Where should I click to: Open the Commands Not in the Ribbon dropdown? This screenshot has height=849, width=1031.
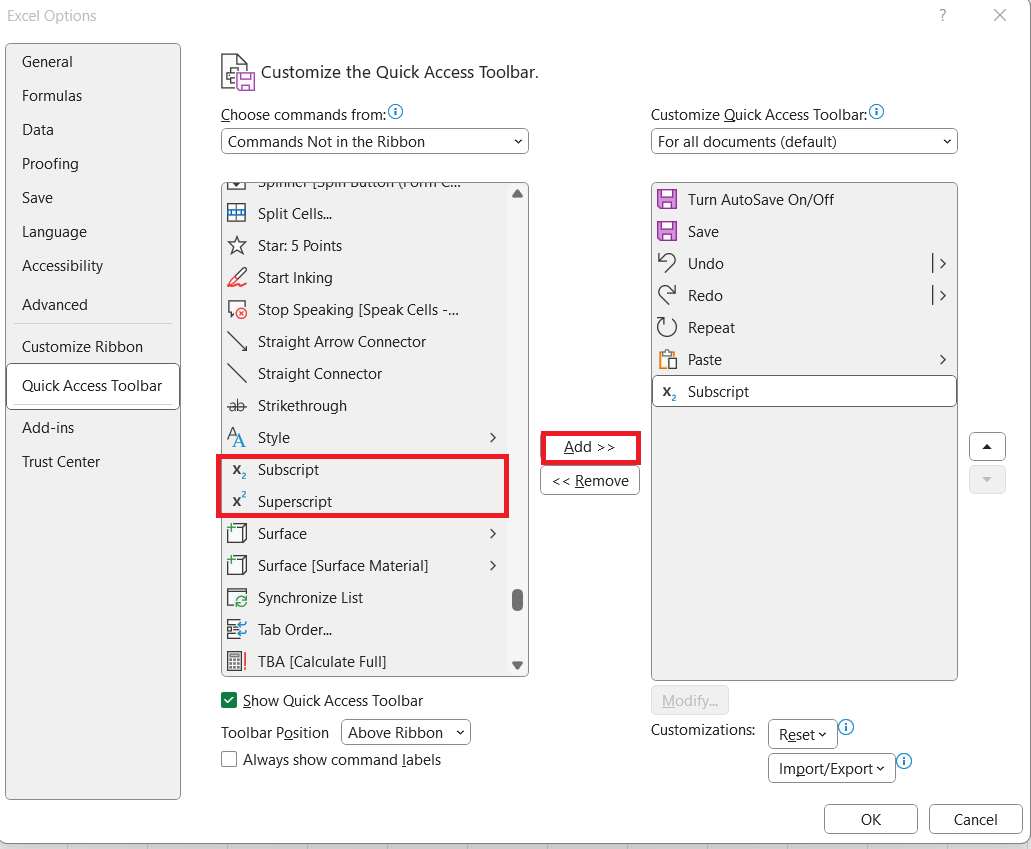(375, 141)
